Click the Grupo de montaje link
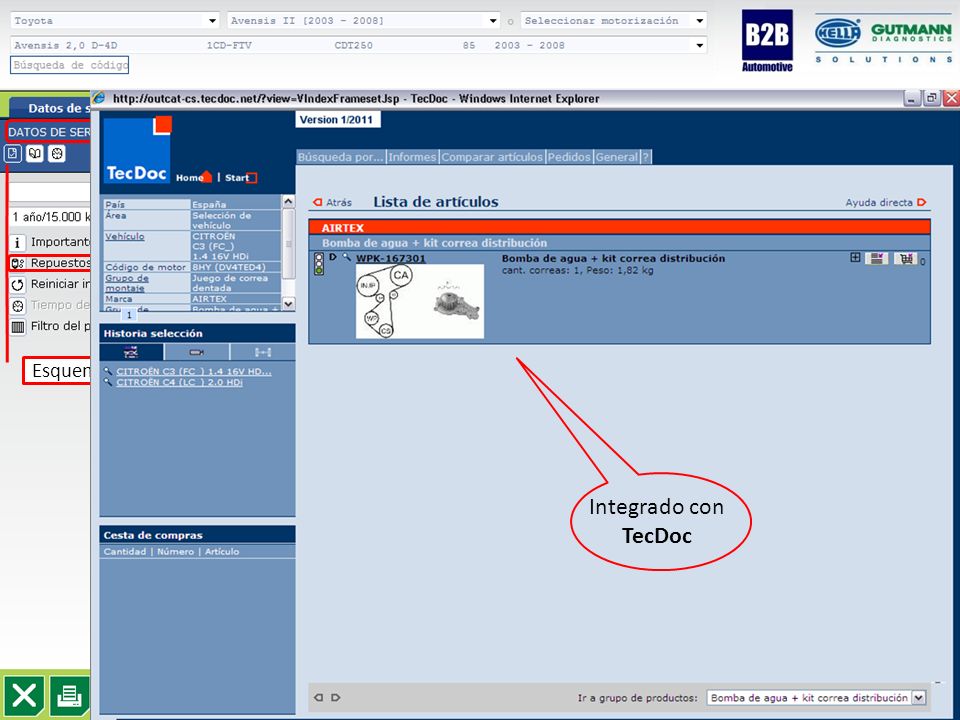Image resolution: width=960 pixels, height=720 pixels. tap(127, 283)
